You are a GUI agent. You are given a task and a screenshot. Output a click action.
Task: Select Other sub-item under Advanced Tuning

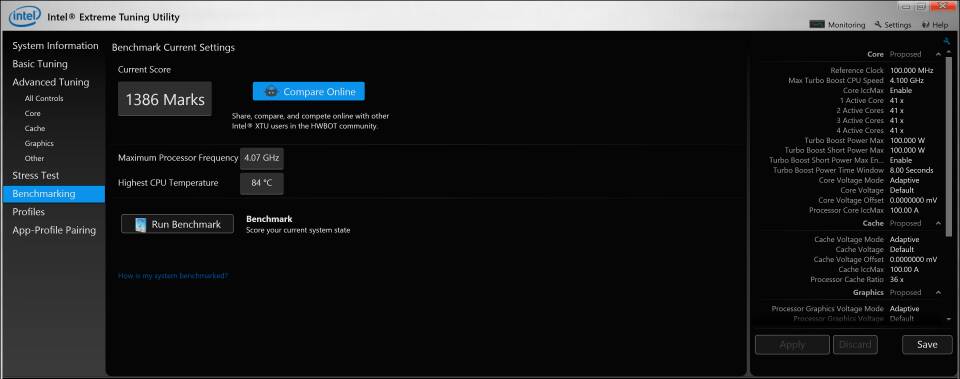(34, 159)
